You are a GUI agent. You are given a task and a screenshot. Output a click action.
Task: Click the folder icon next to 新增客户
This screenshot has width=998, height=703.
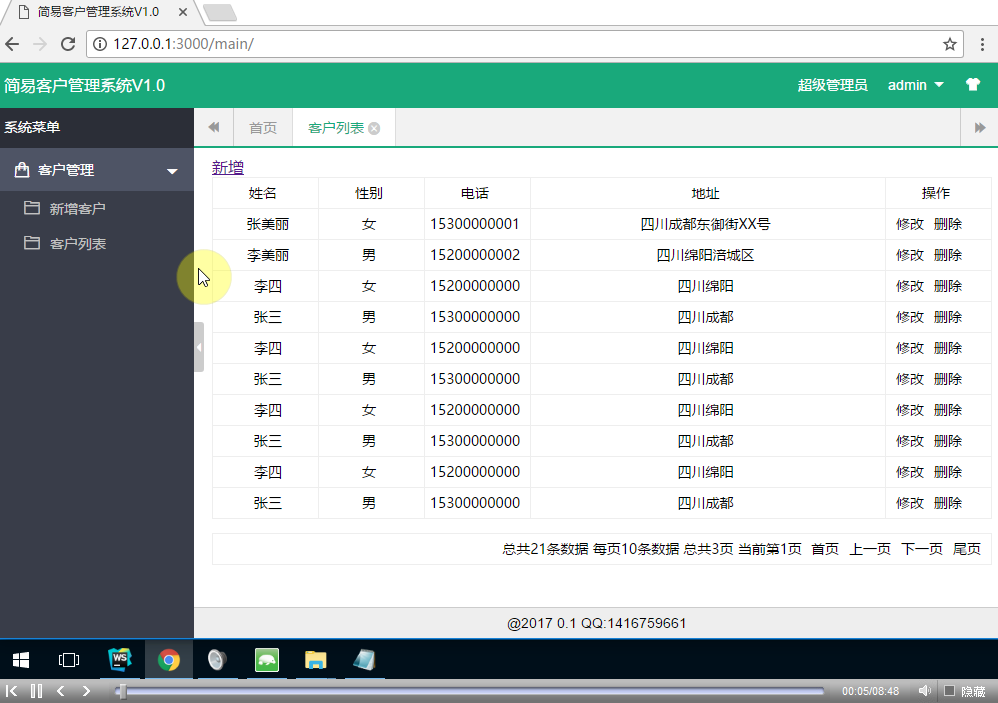pos(32,207)
